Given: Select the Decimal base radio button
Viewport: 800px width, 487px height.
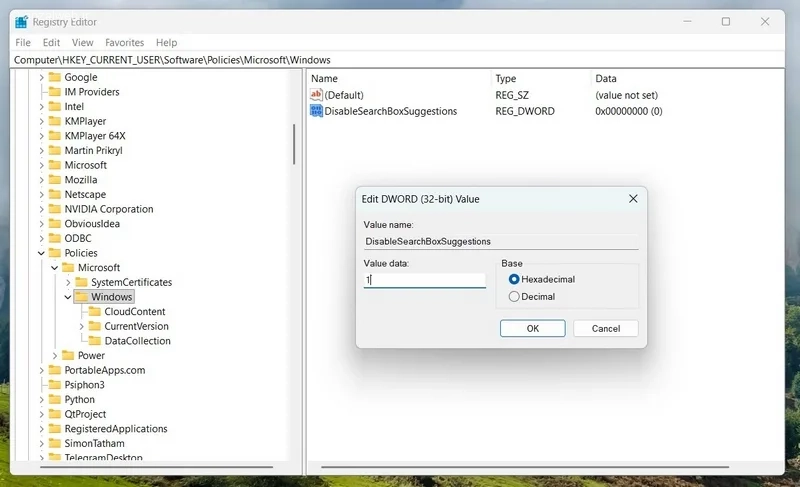Looking at the screenshot, I should point(514,296).
